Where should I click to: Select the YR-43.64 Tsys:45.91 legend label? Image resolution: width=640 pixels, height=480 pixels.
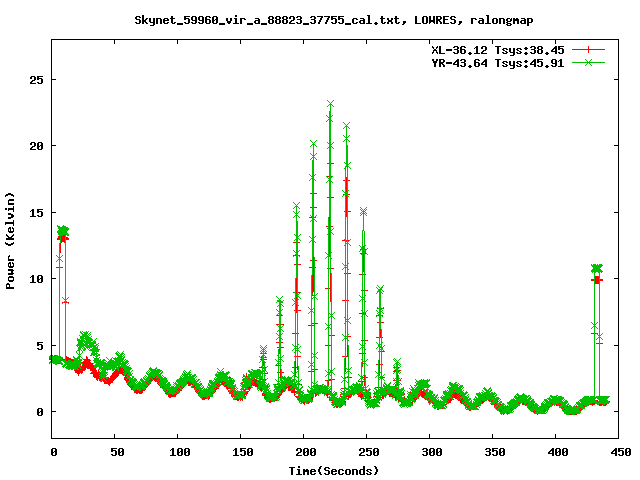click(x=498, y=63)
